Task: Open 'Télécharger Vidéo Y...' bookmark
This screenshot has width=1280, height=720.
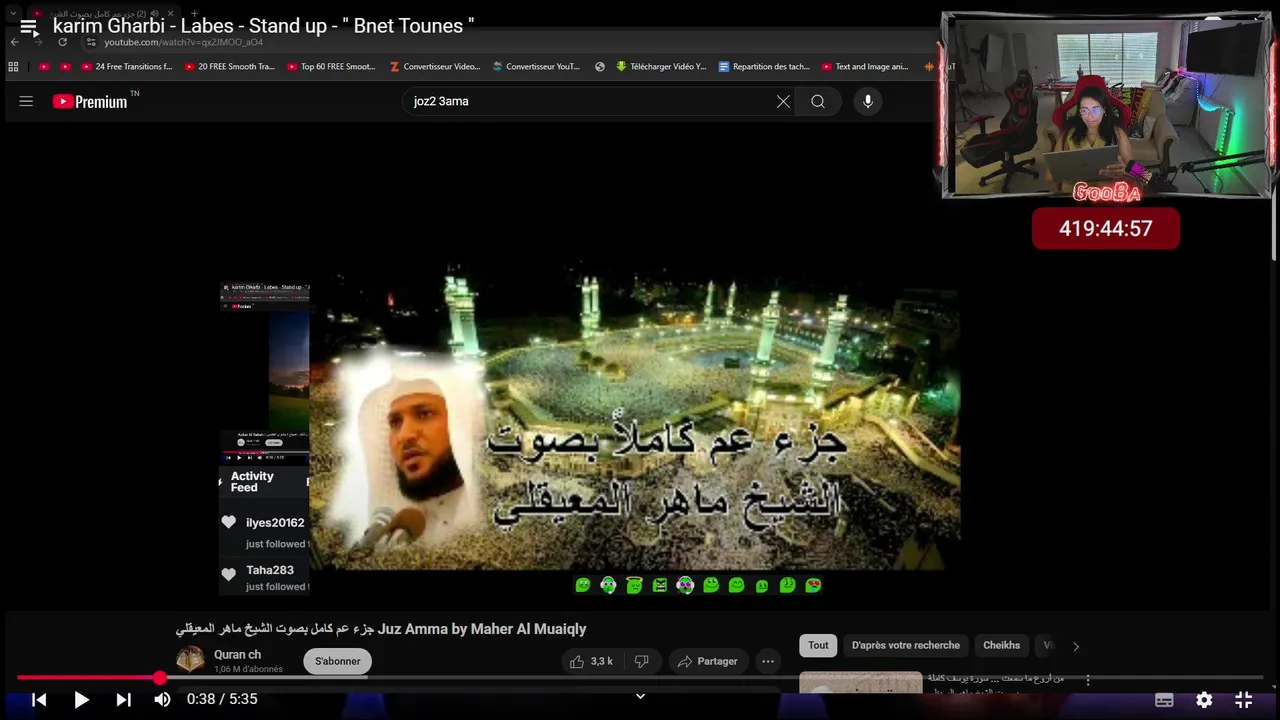Action: (661, 67)
